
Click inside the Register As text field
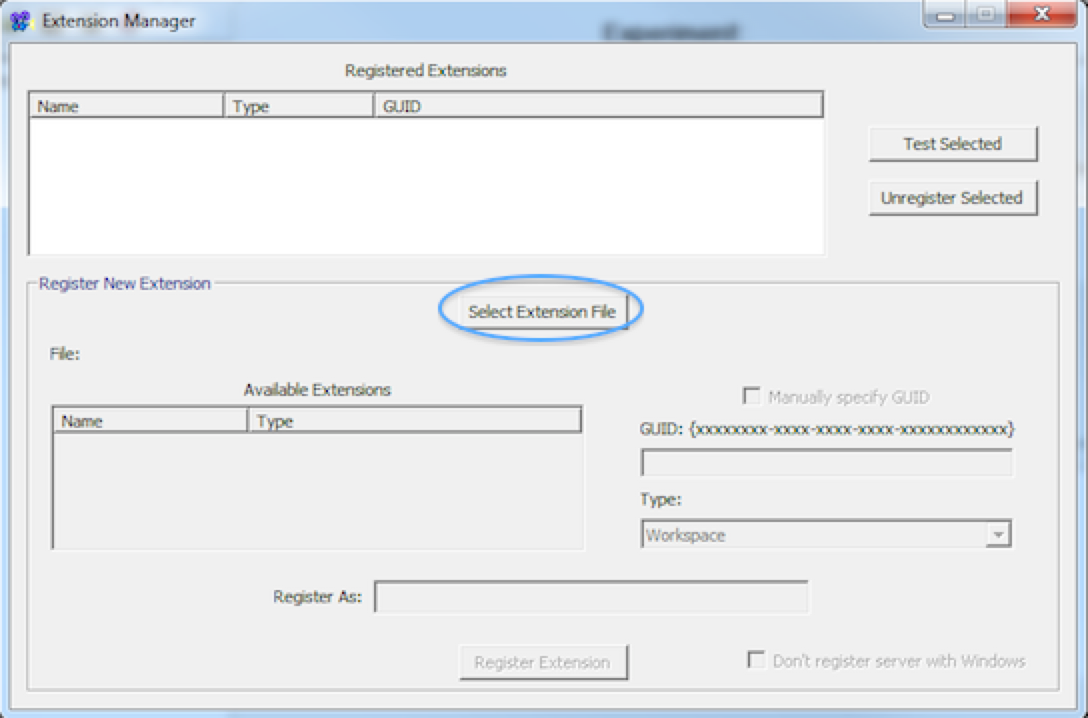click(590, 598)
